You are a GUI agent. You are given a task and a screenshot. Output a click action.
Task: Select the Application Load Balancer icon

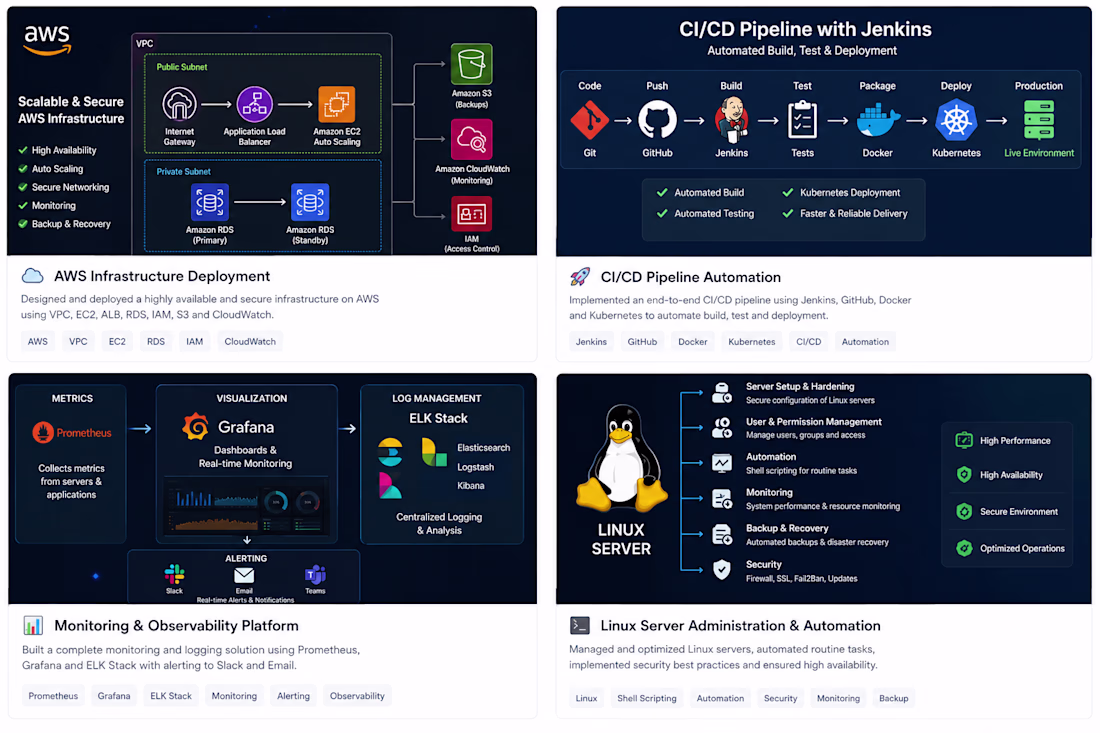coord(255,105)
